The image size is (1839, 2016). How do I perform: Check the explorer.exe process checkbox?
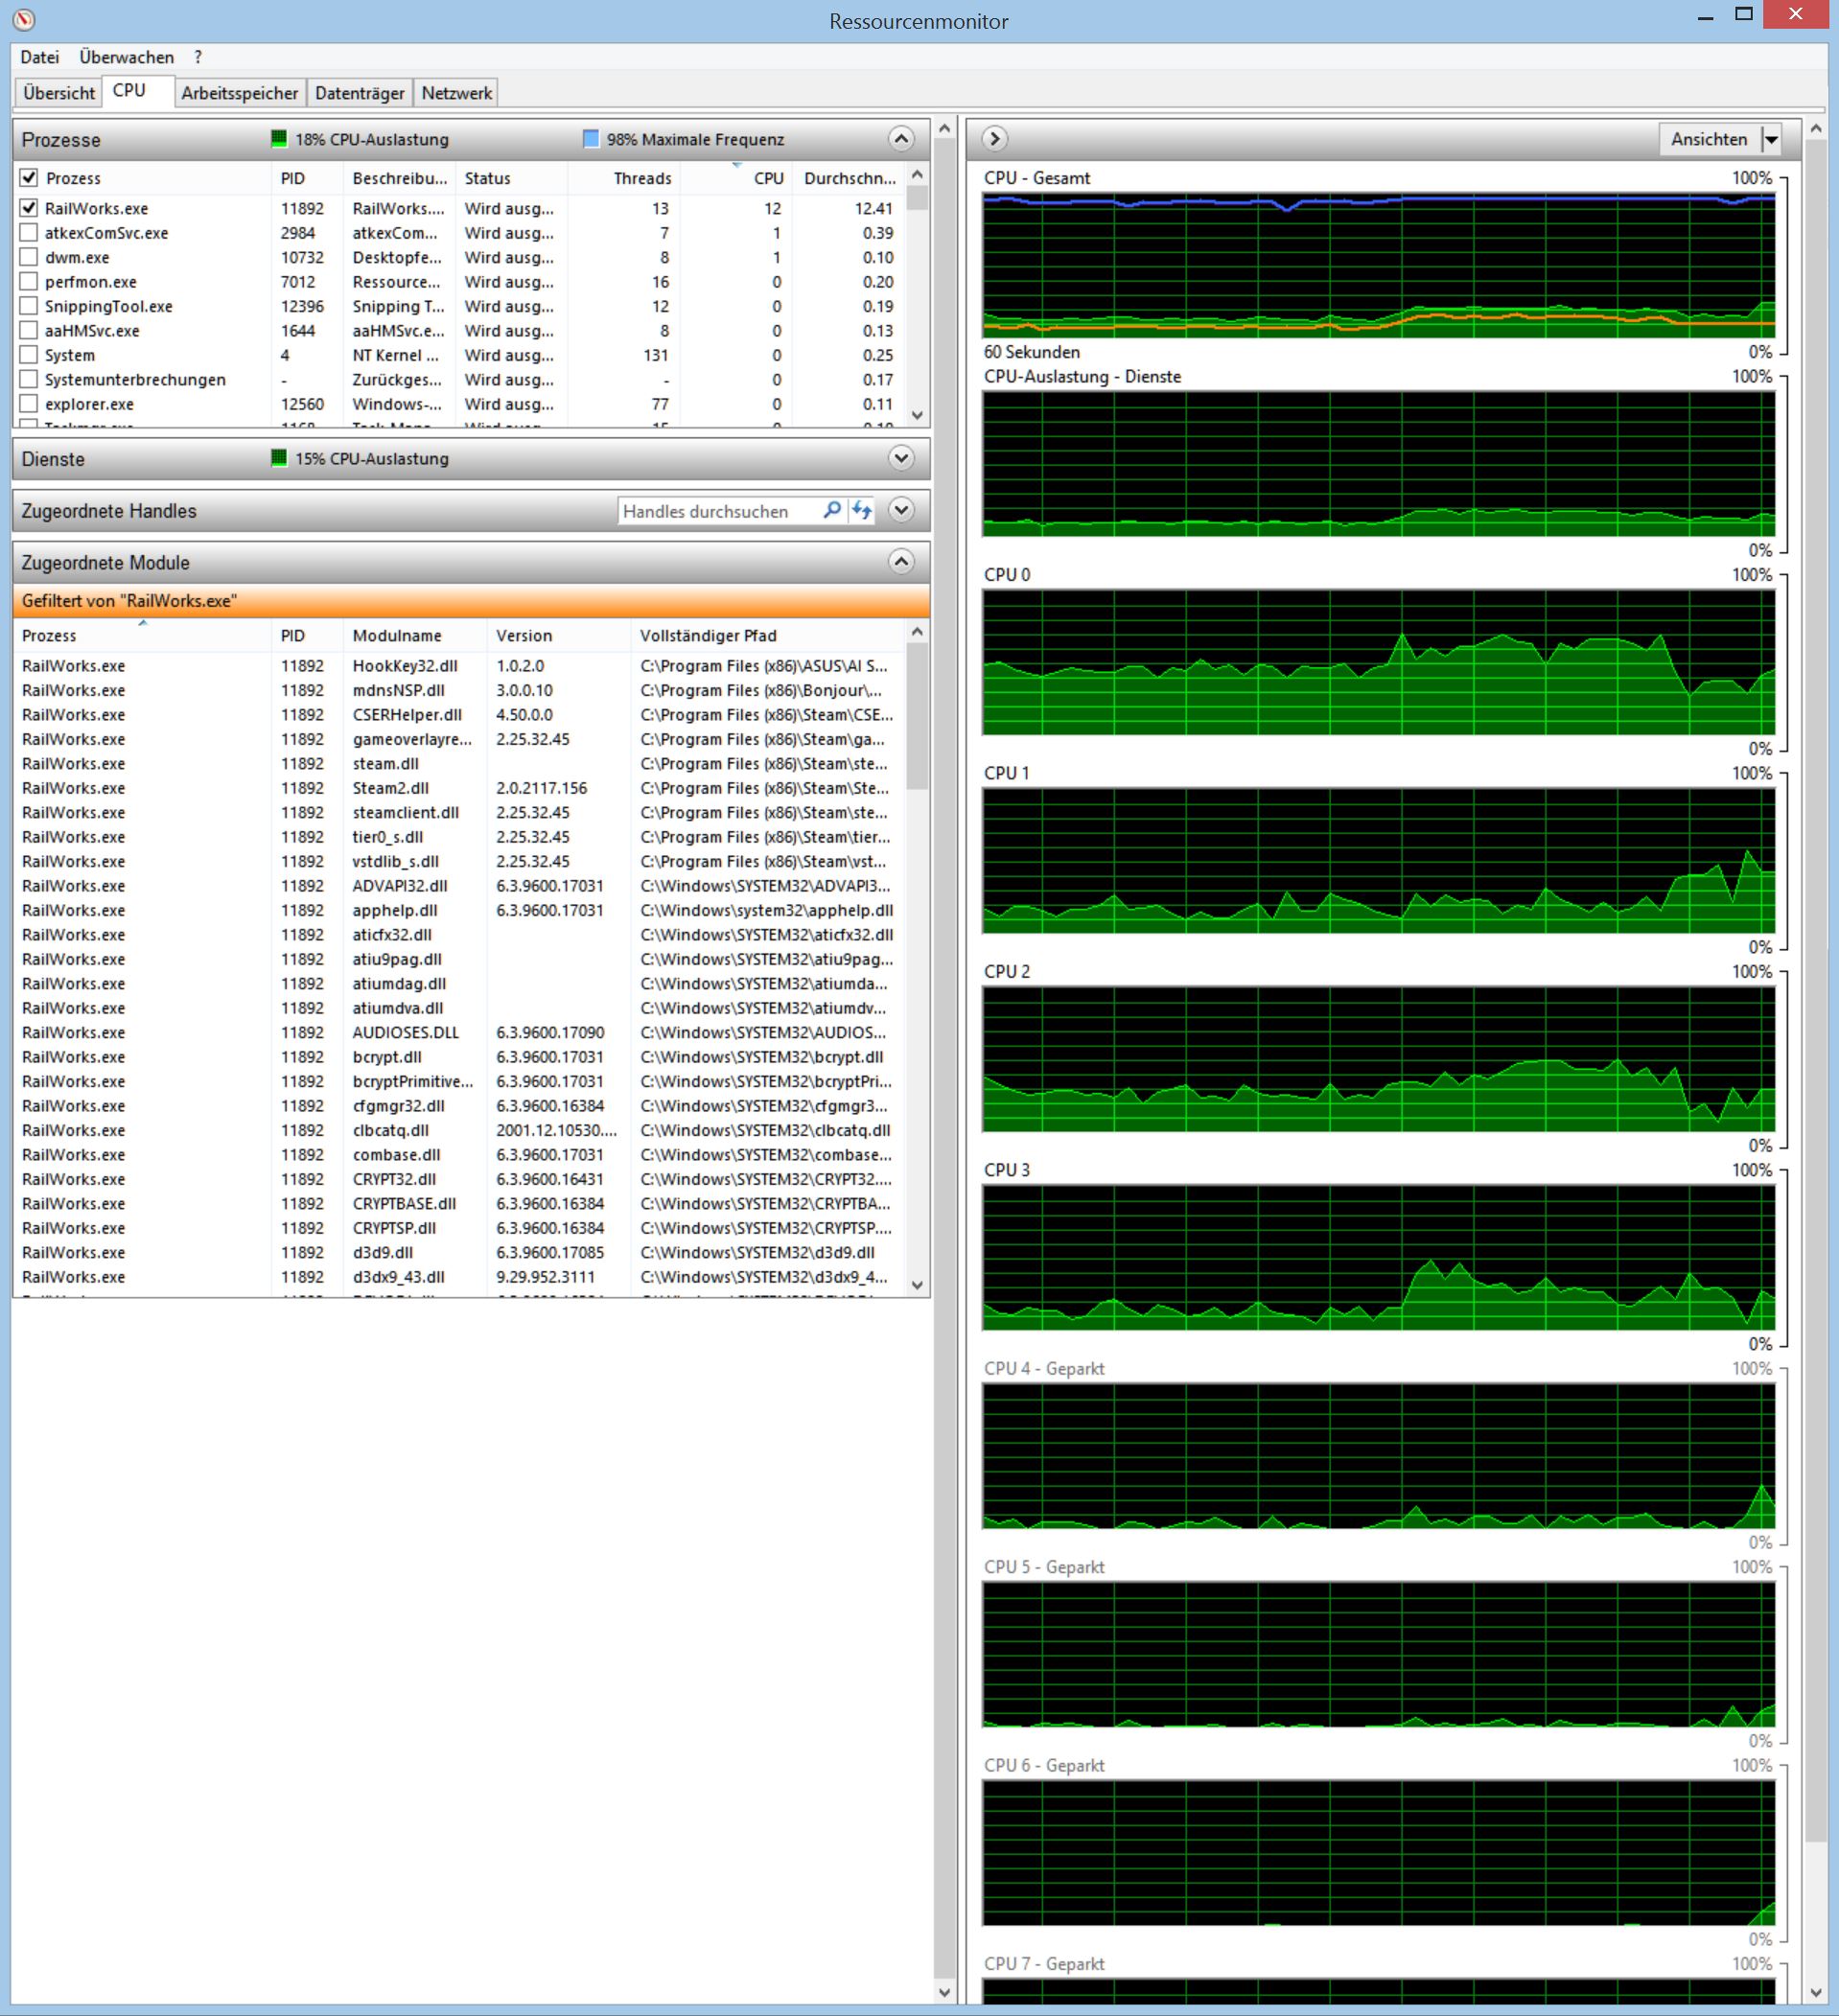tap(29, 404)
